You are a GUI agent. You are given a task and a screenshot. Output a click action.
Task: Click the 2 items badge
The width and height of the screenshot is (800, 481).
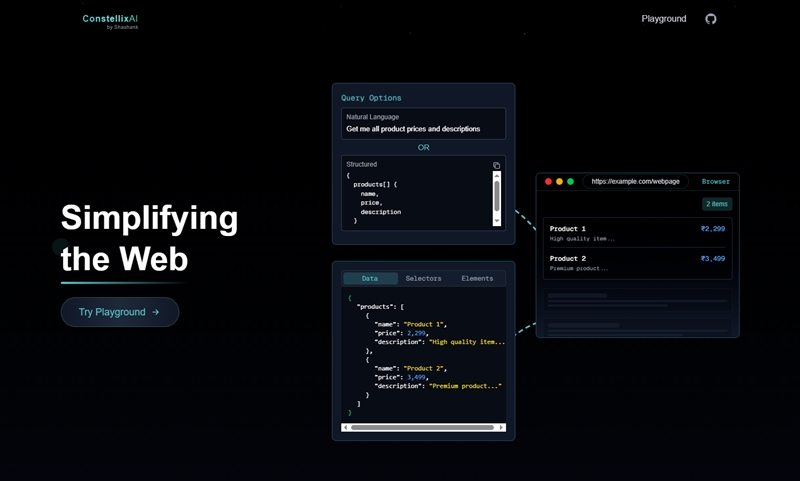pos(716,204)
